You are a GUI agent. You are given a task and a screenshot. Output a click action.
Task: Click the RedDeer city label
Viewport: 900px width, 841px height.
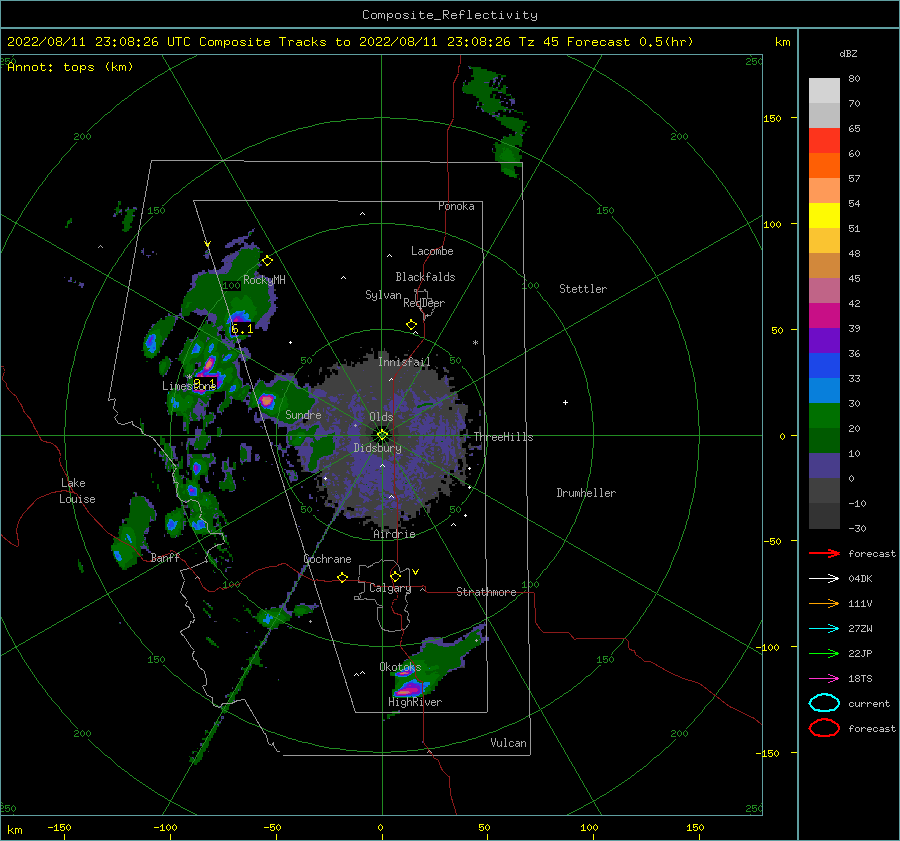pos(424,303)
